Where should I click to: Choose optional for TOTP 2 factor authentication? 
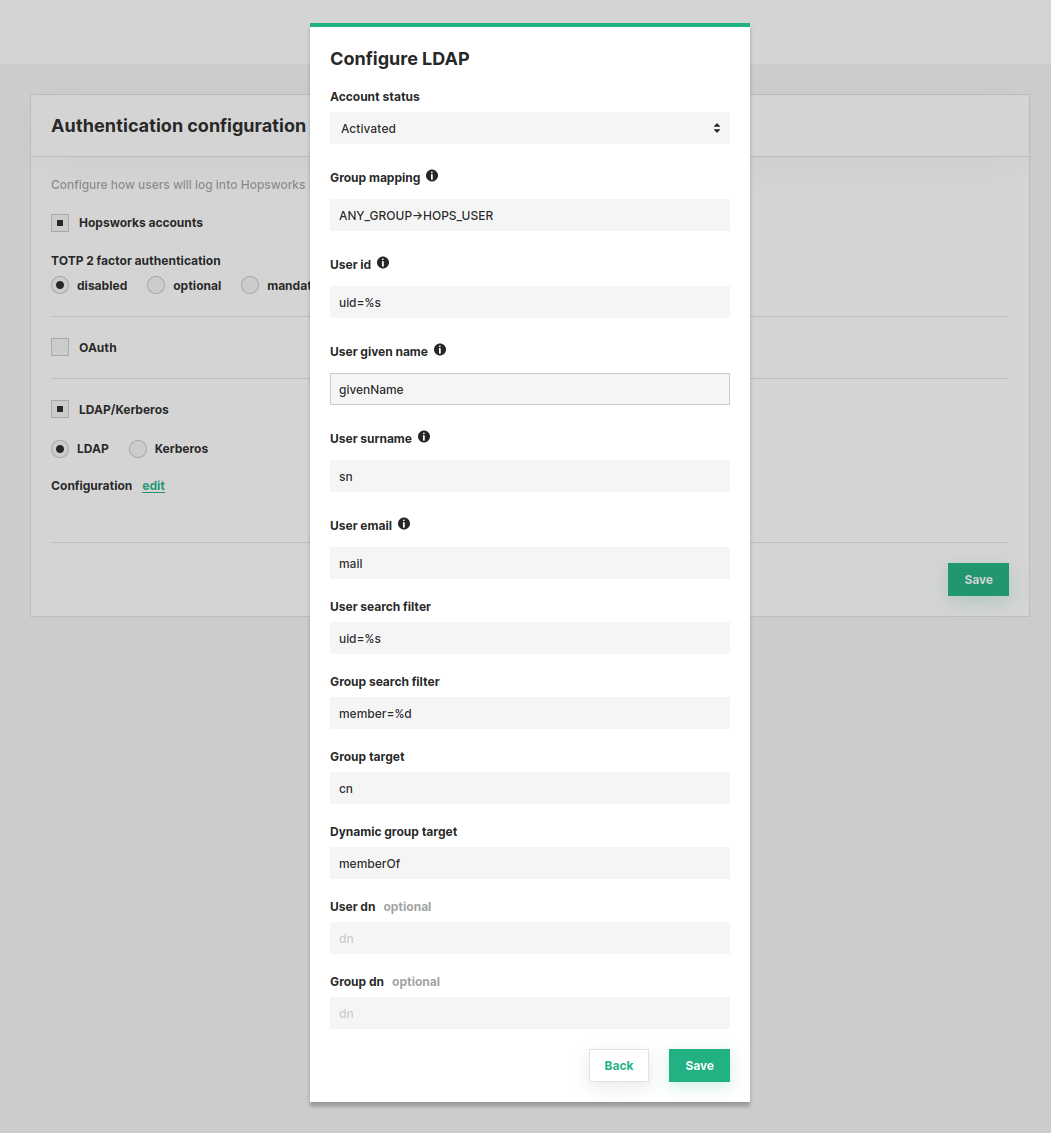pos(156,285)
